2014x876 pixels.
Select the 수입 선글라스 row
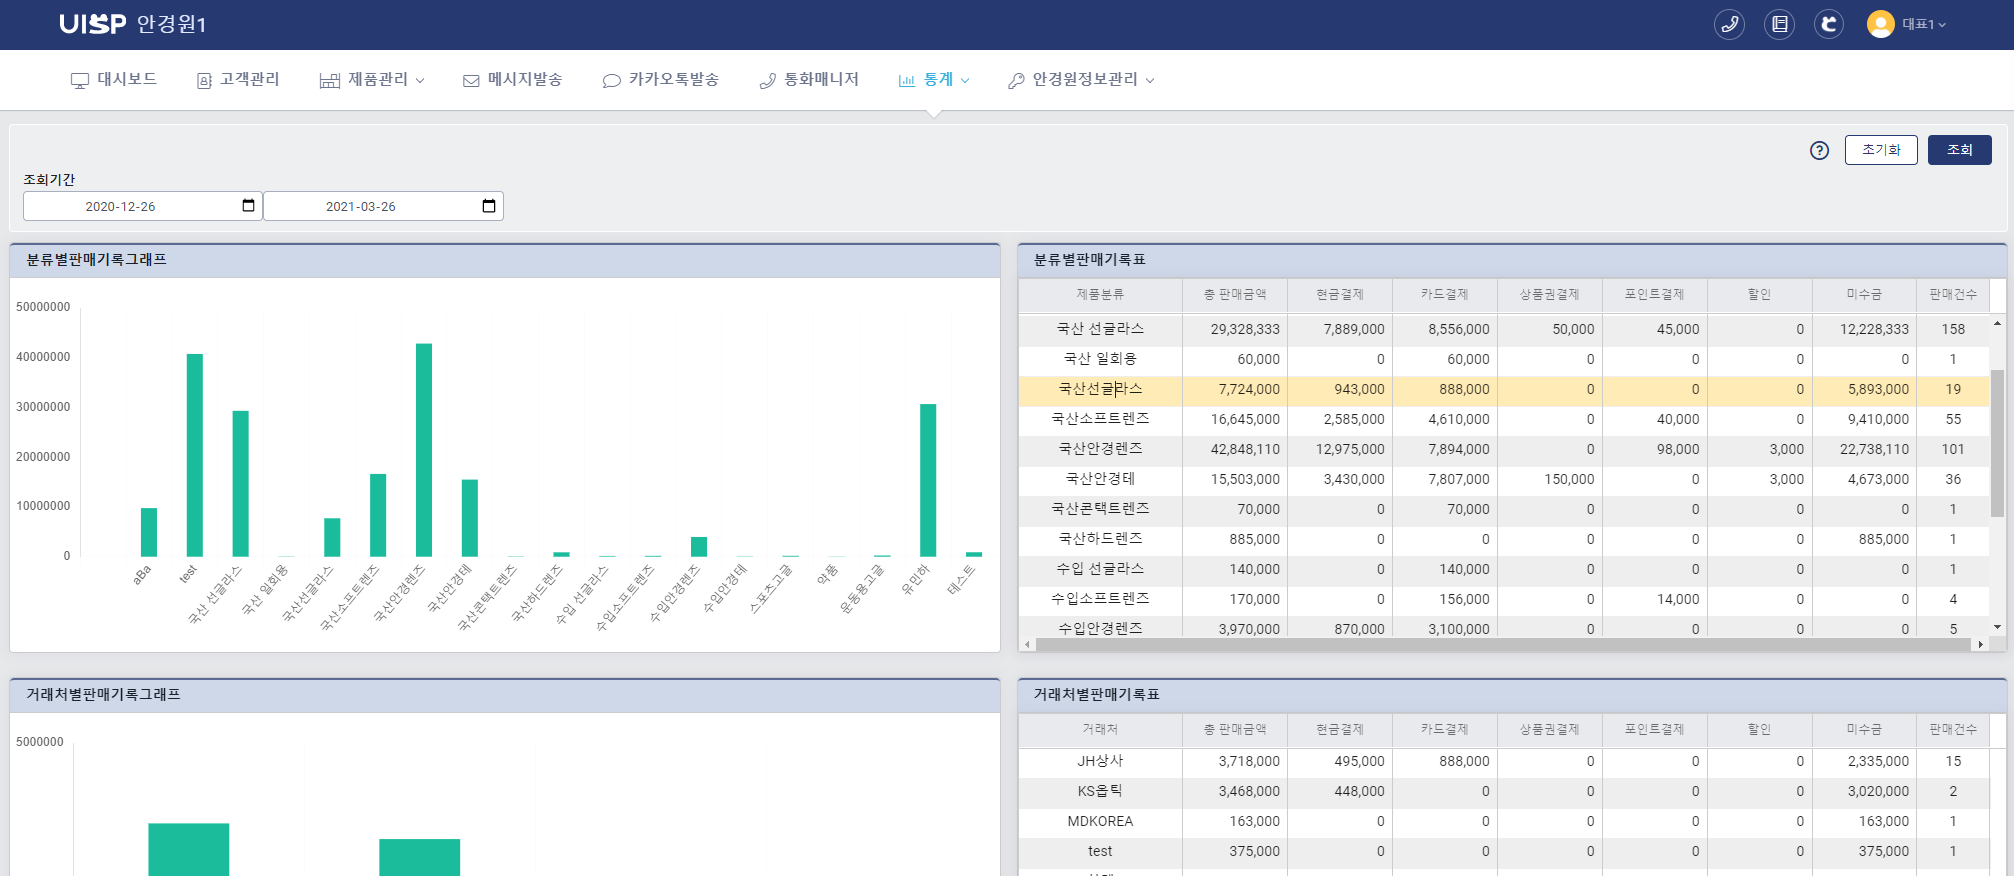point(1504,569)
